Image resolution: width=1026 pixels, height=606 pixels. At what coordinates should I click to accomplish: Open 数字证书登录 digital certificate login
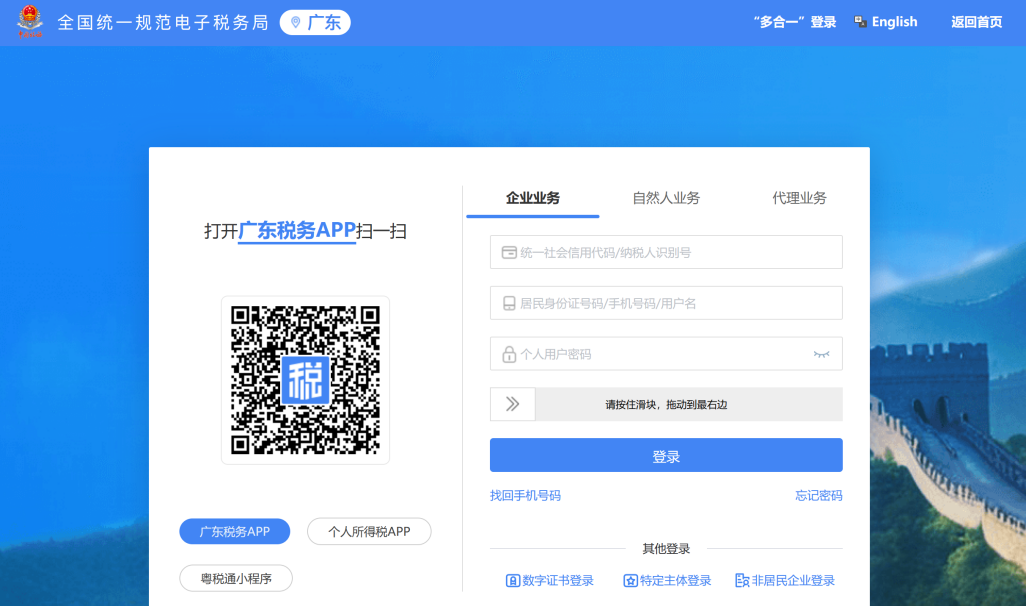[x=550, y=580]
